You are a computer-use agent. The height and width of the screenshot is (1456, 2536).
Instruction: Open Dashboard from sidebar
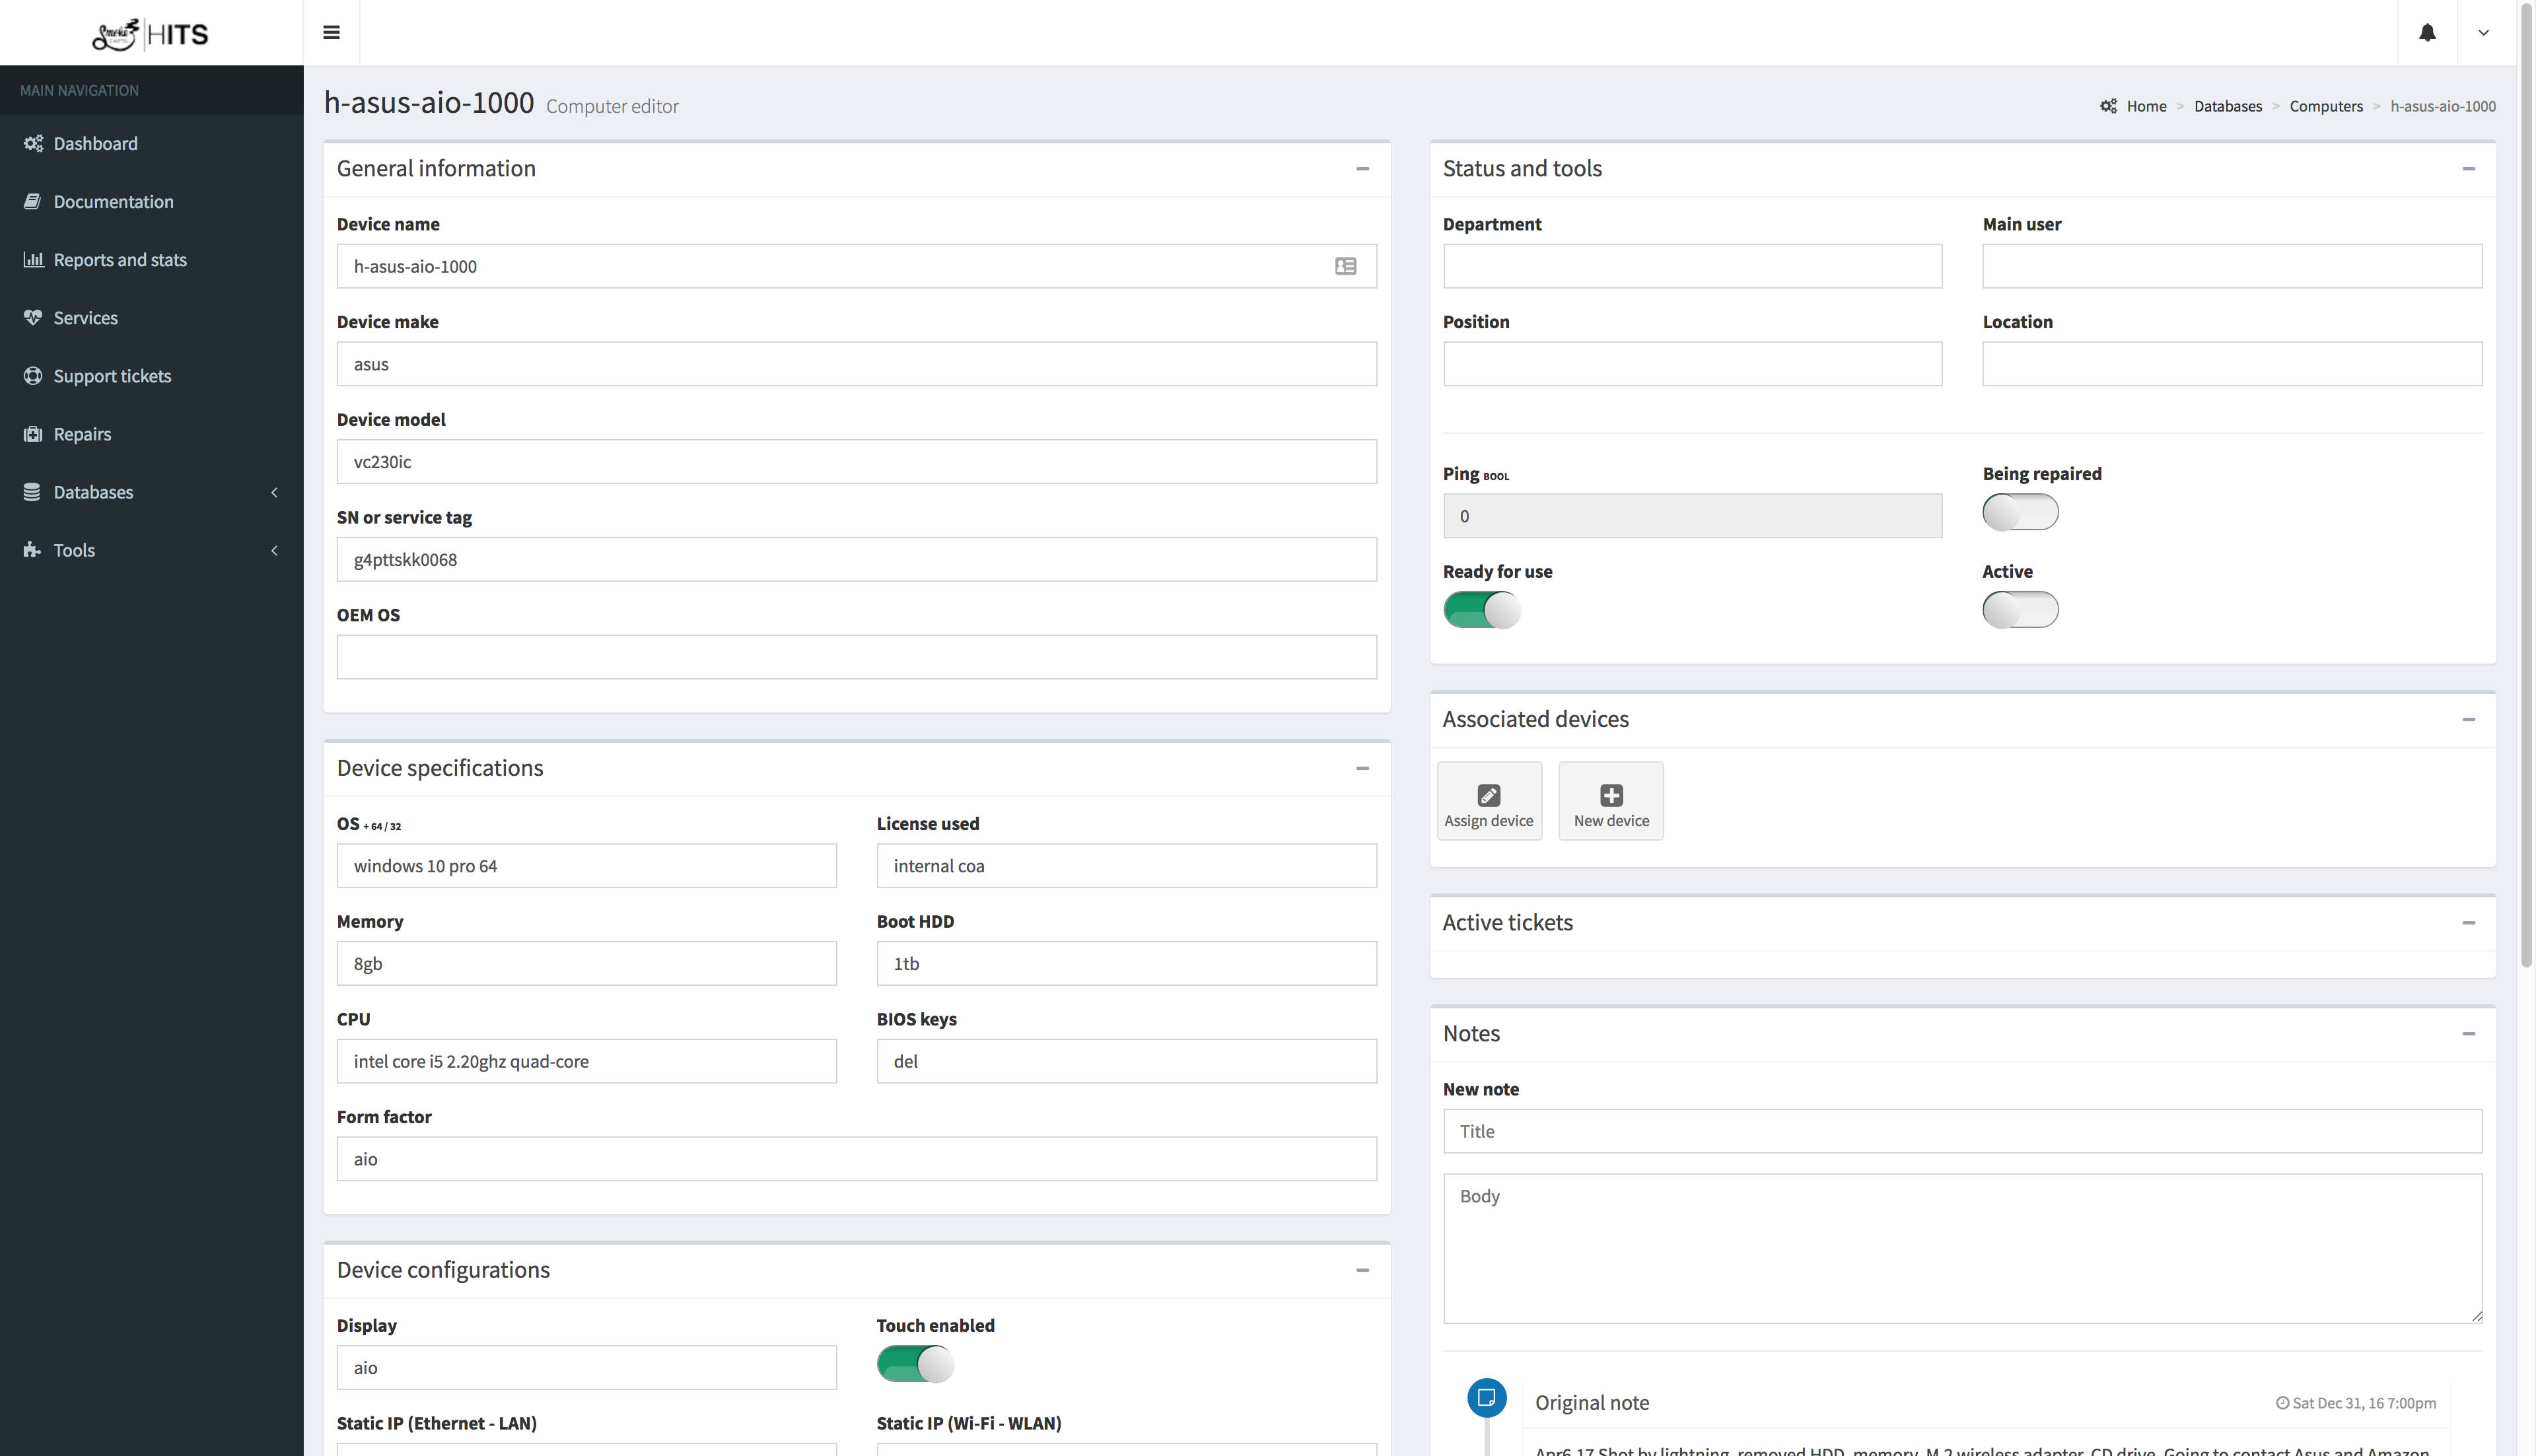tap(95, 143)
